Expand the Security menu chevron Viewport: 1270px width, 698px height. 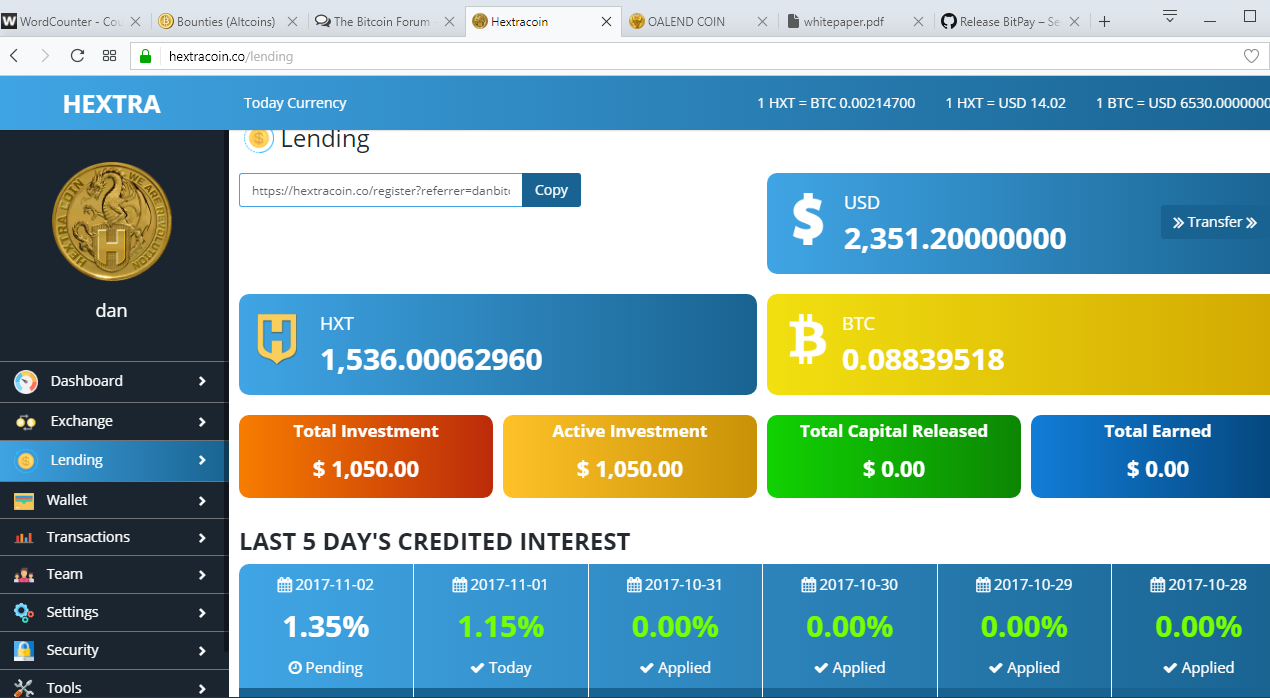(x=202, y=651)
